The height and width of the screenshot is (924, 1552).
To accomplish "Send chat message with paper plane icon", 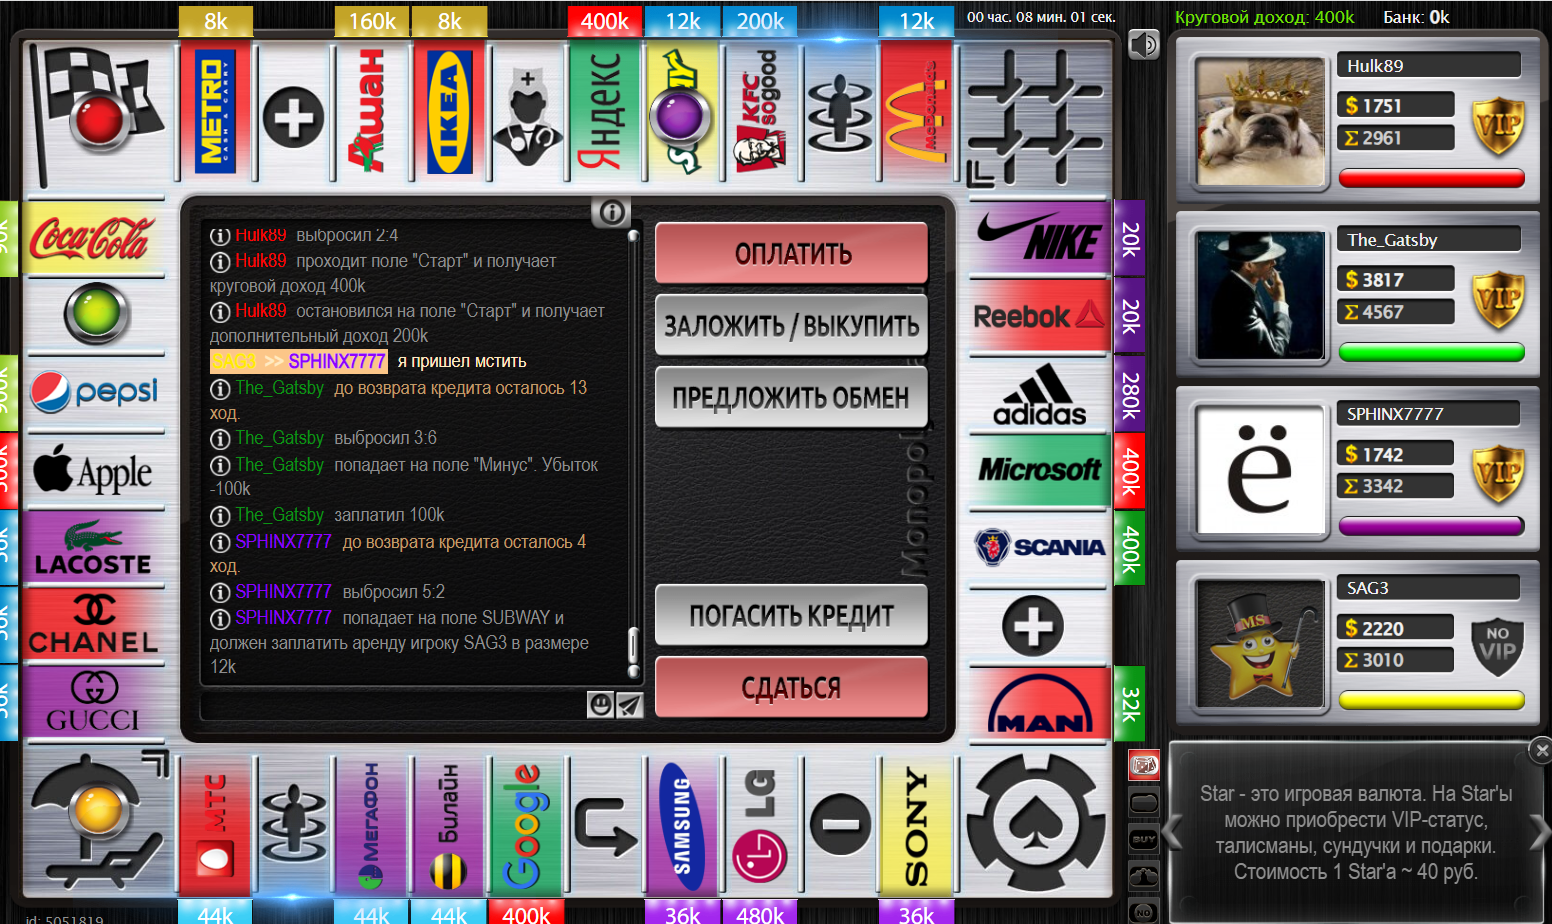I will pos(629,705).
